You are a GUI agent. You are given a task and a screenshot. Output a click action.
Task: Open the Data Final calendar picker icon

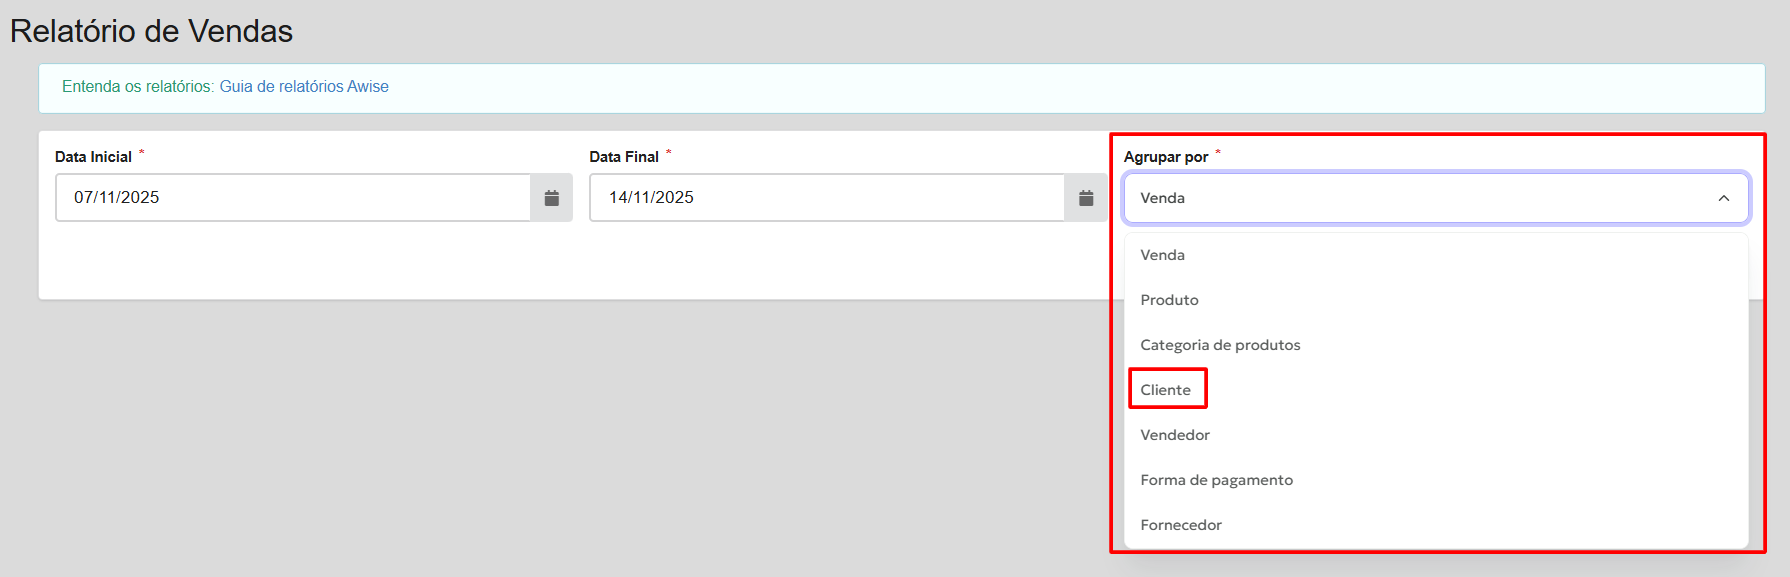1086,198
